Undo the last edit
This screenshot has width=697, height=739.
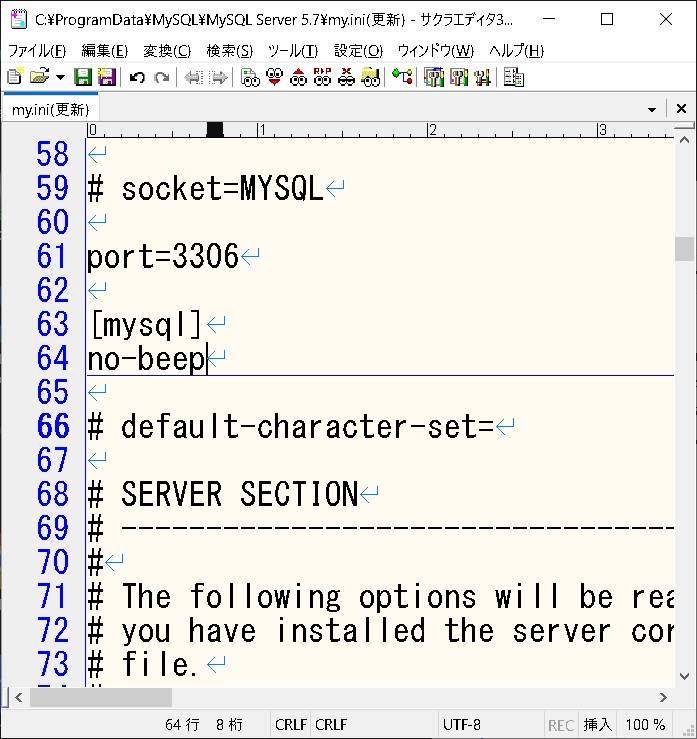(137, 77)
